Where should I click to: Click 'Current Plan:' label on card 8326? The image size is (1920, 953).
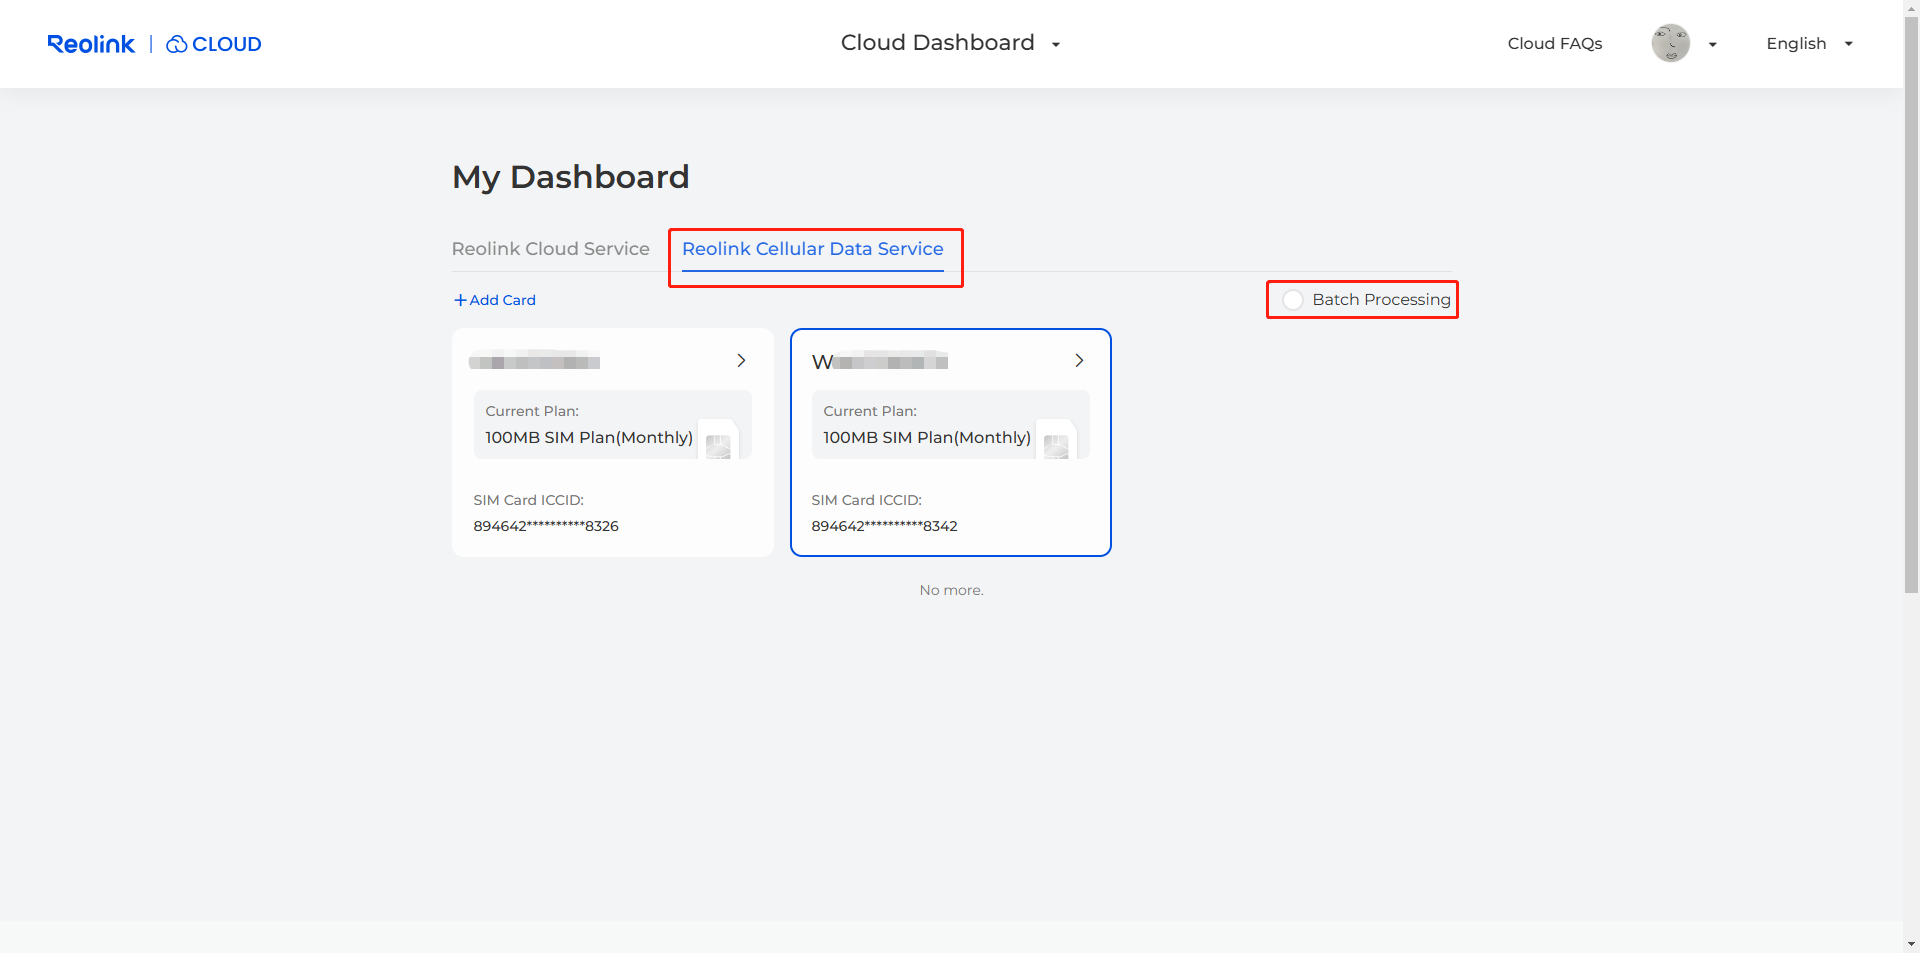tap(532, 411)
